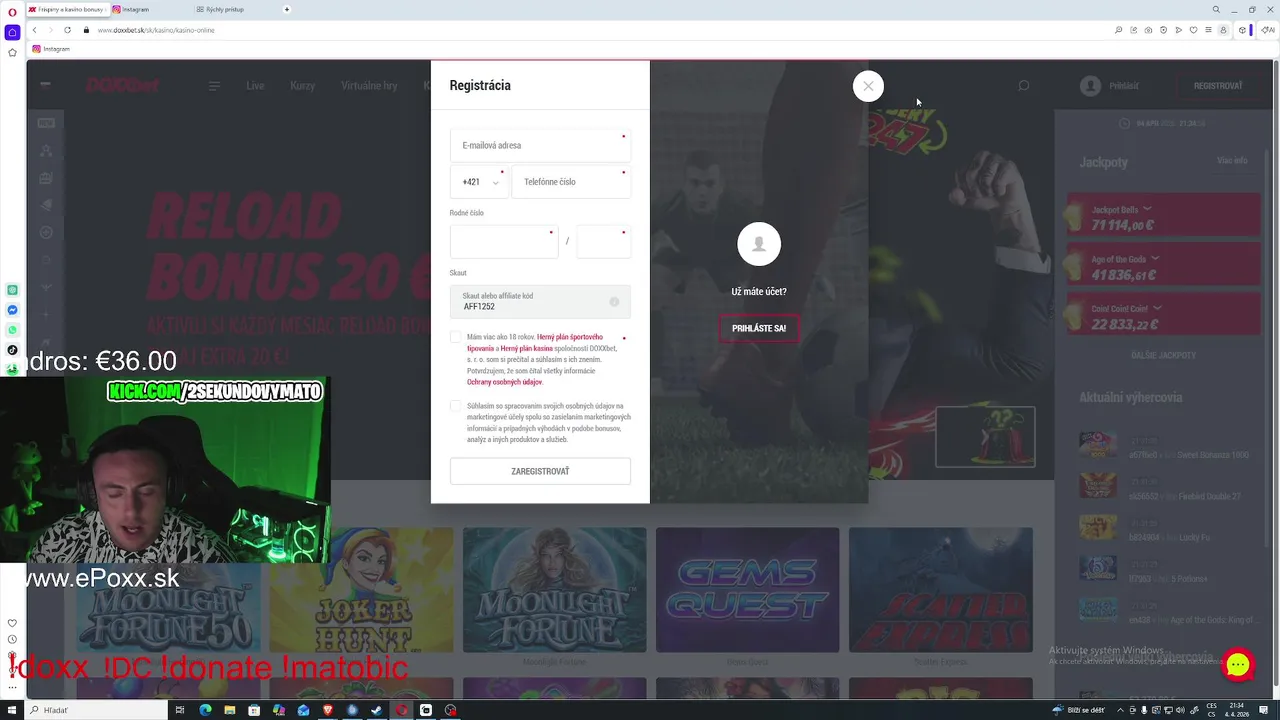Viewport: 1280px width, 720px height.
Task: Open the Ochrany osobných údajov link
Action: 505,382
